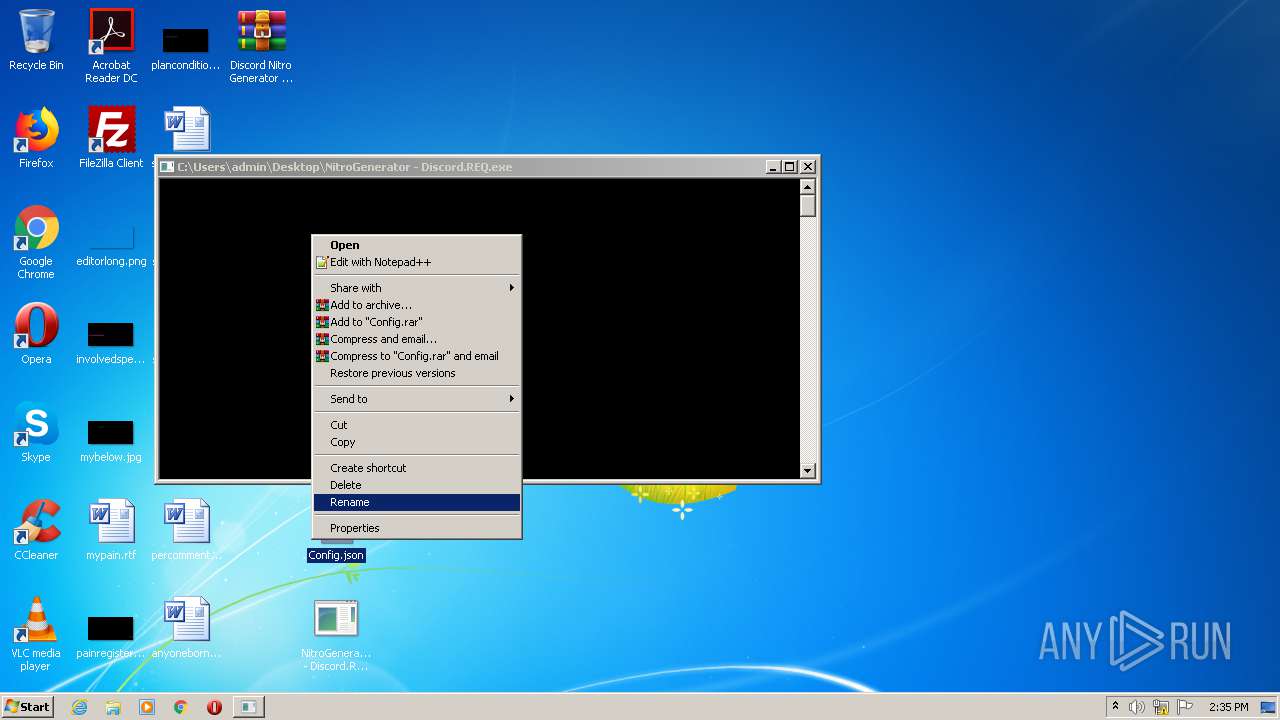1280x720 pixels.
Task: Select Add to archive... entry
Action: (417, 305)
